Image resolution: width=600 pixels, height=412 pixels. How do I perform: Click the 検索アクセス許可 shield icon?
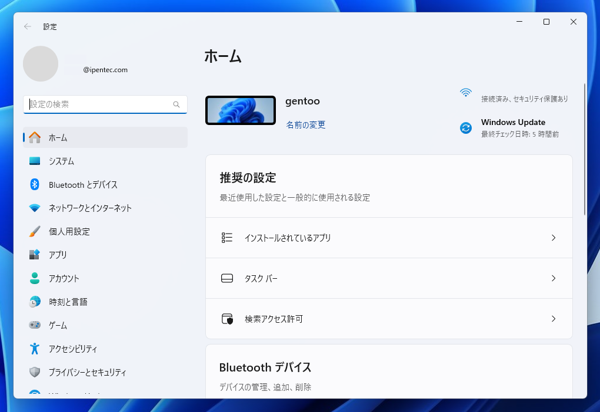click(x=227, y=319)
